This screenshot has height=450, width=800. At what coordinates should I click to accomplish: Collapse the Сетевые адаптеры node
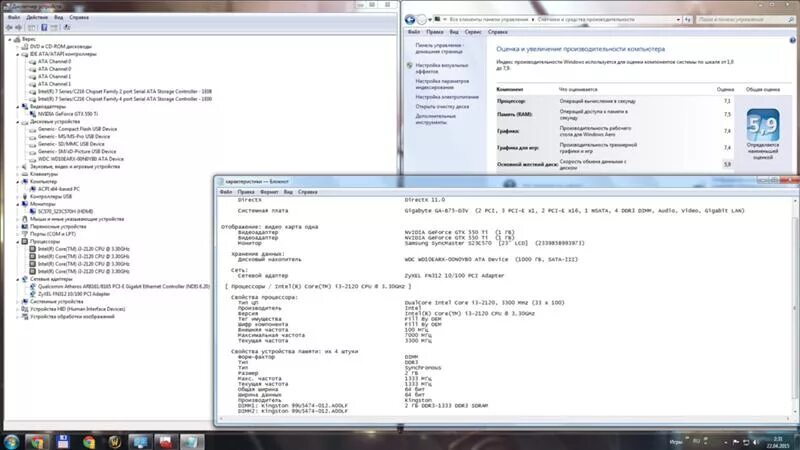click(x=17, y=279)
